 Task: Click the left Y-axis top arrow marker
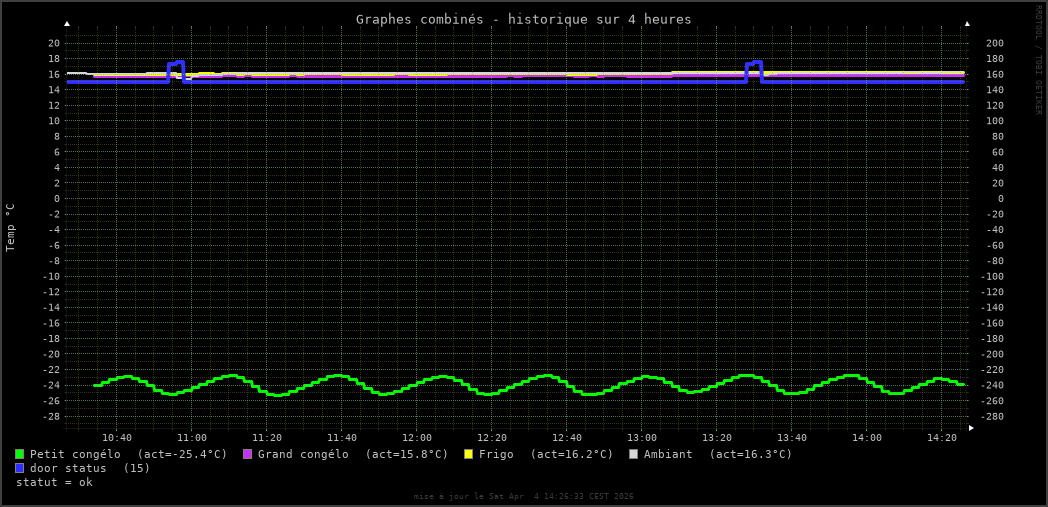click(67, 23)
